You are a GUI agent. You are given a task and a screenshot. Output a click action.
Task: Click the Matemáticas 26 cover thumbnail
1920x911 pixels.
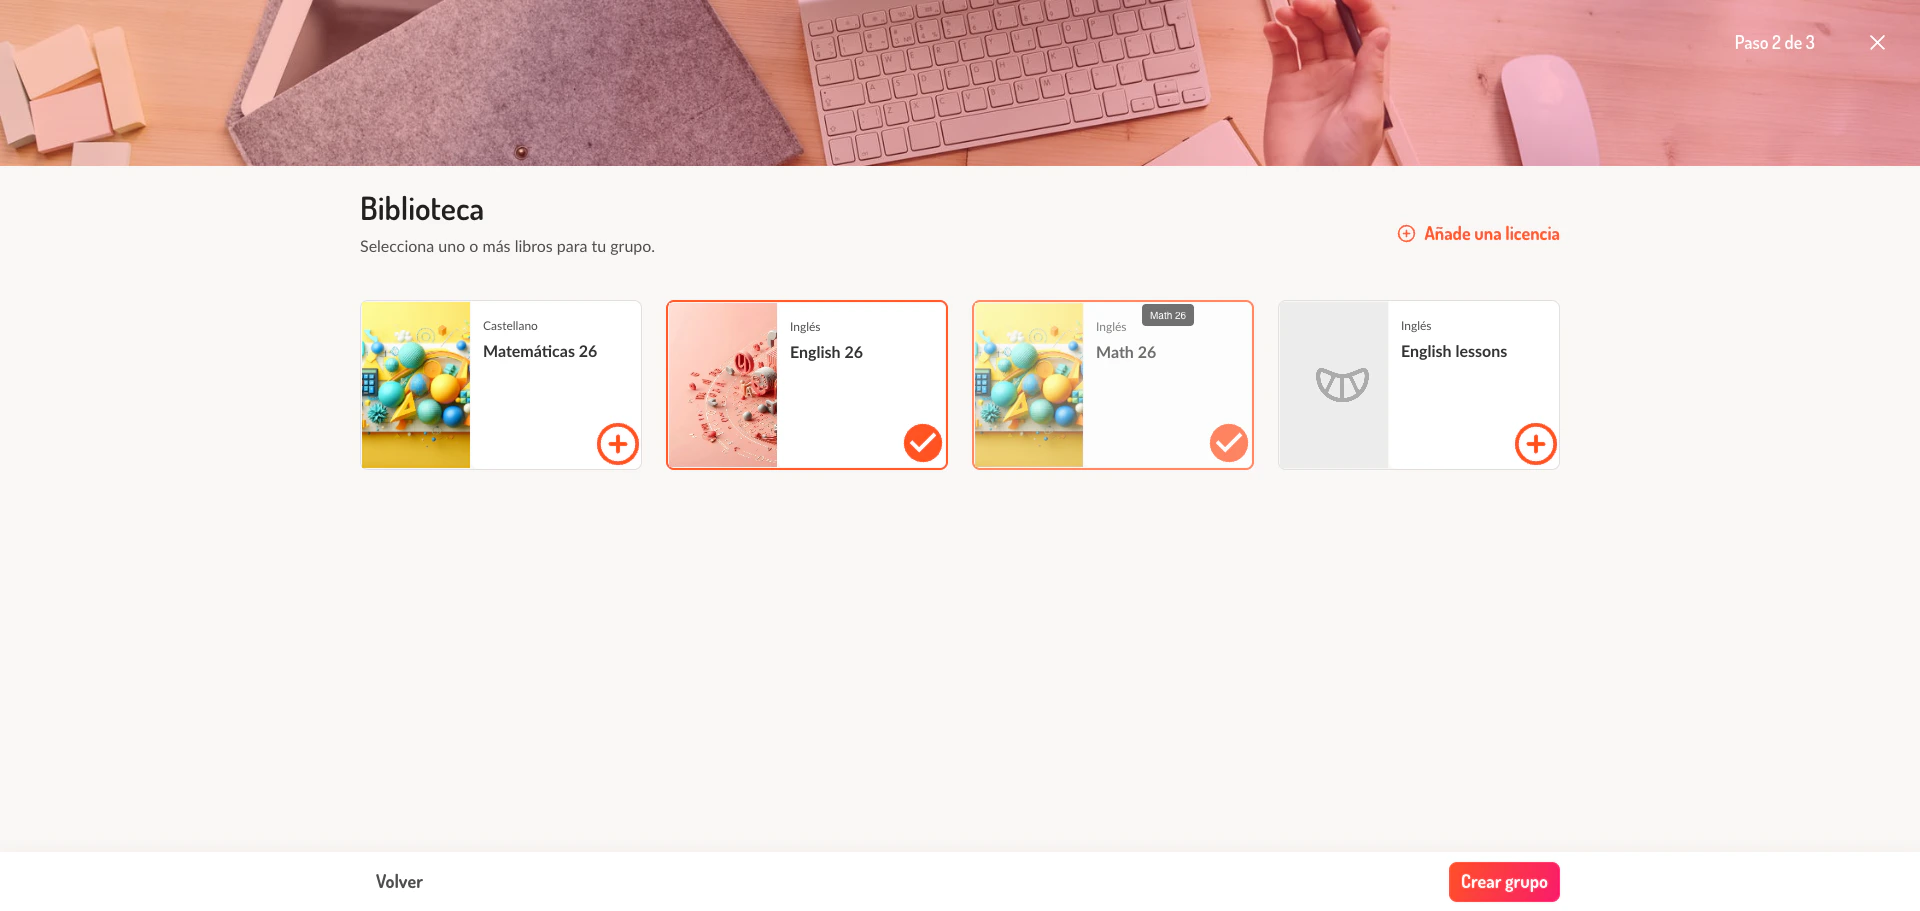pyautogui.click(x=416, y=385)
